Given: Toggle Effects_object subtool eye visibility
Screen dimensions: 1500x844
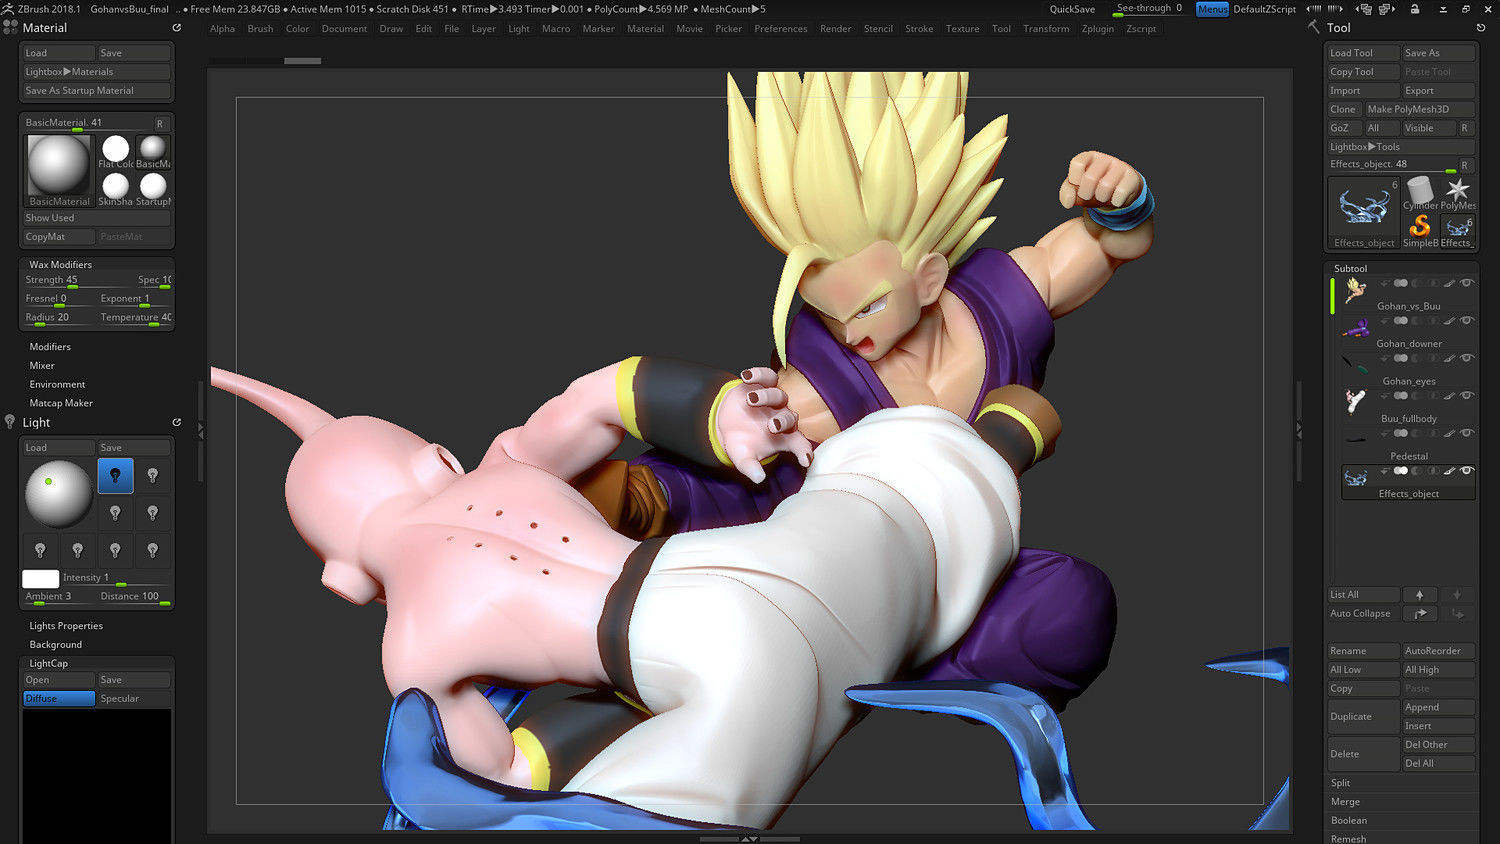Looking at the screenshot, I should 1467,470.
